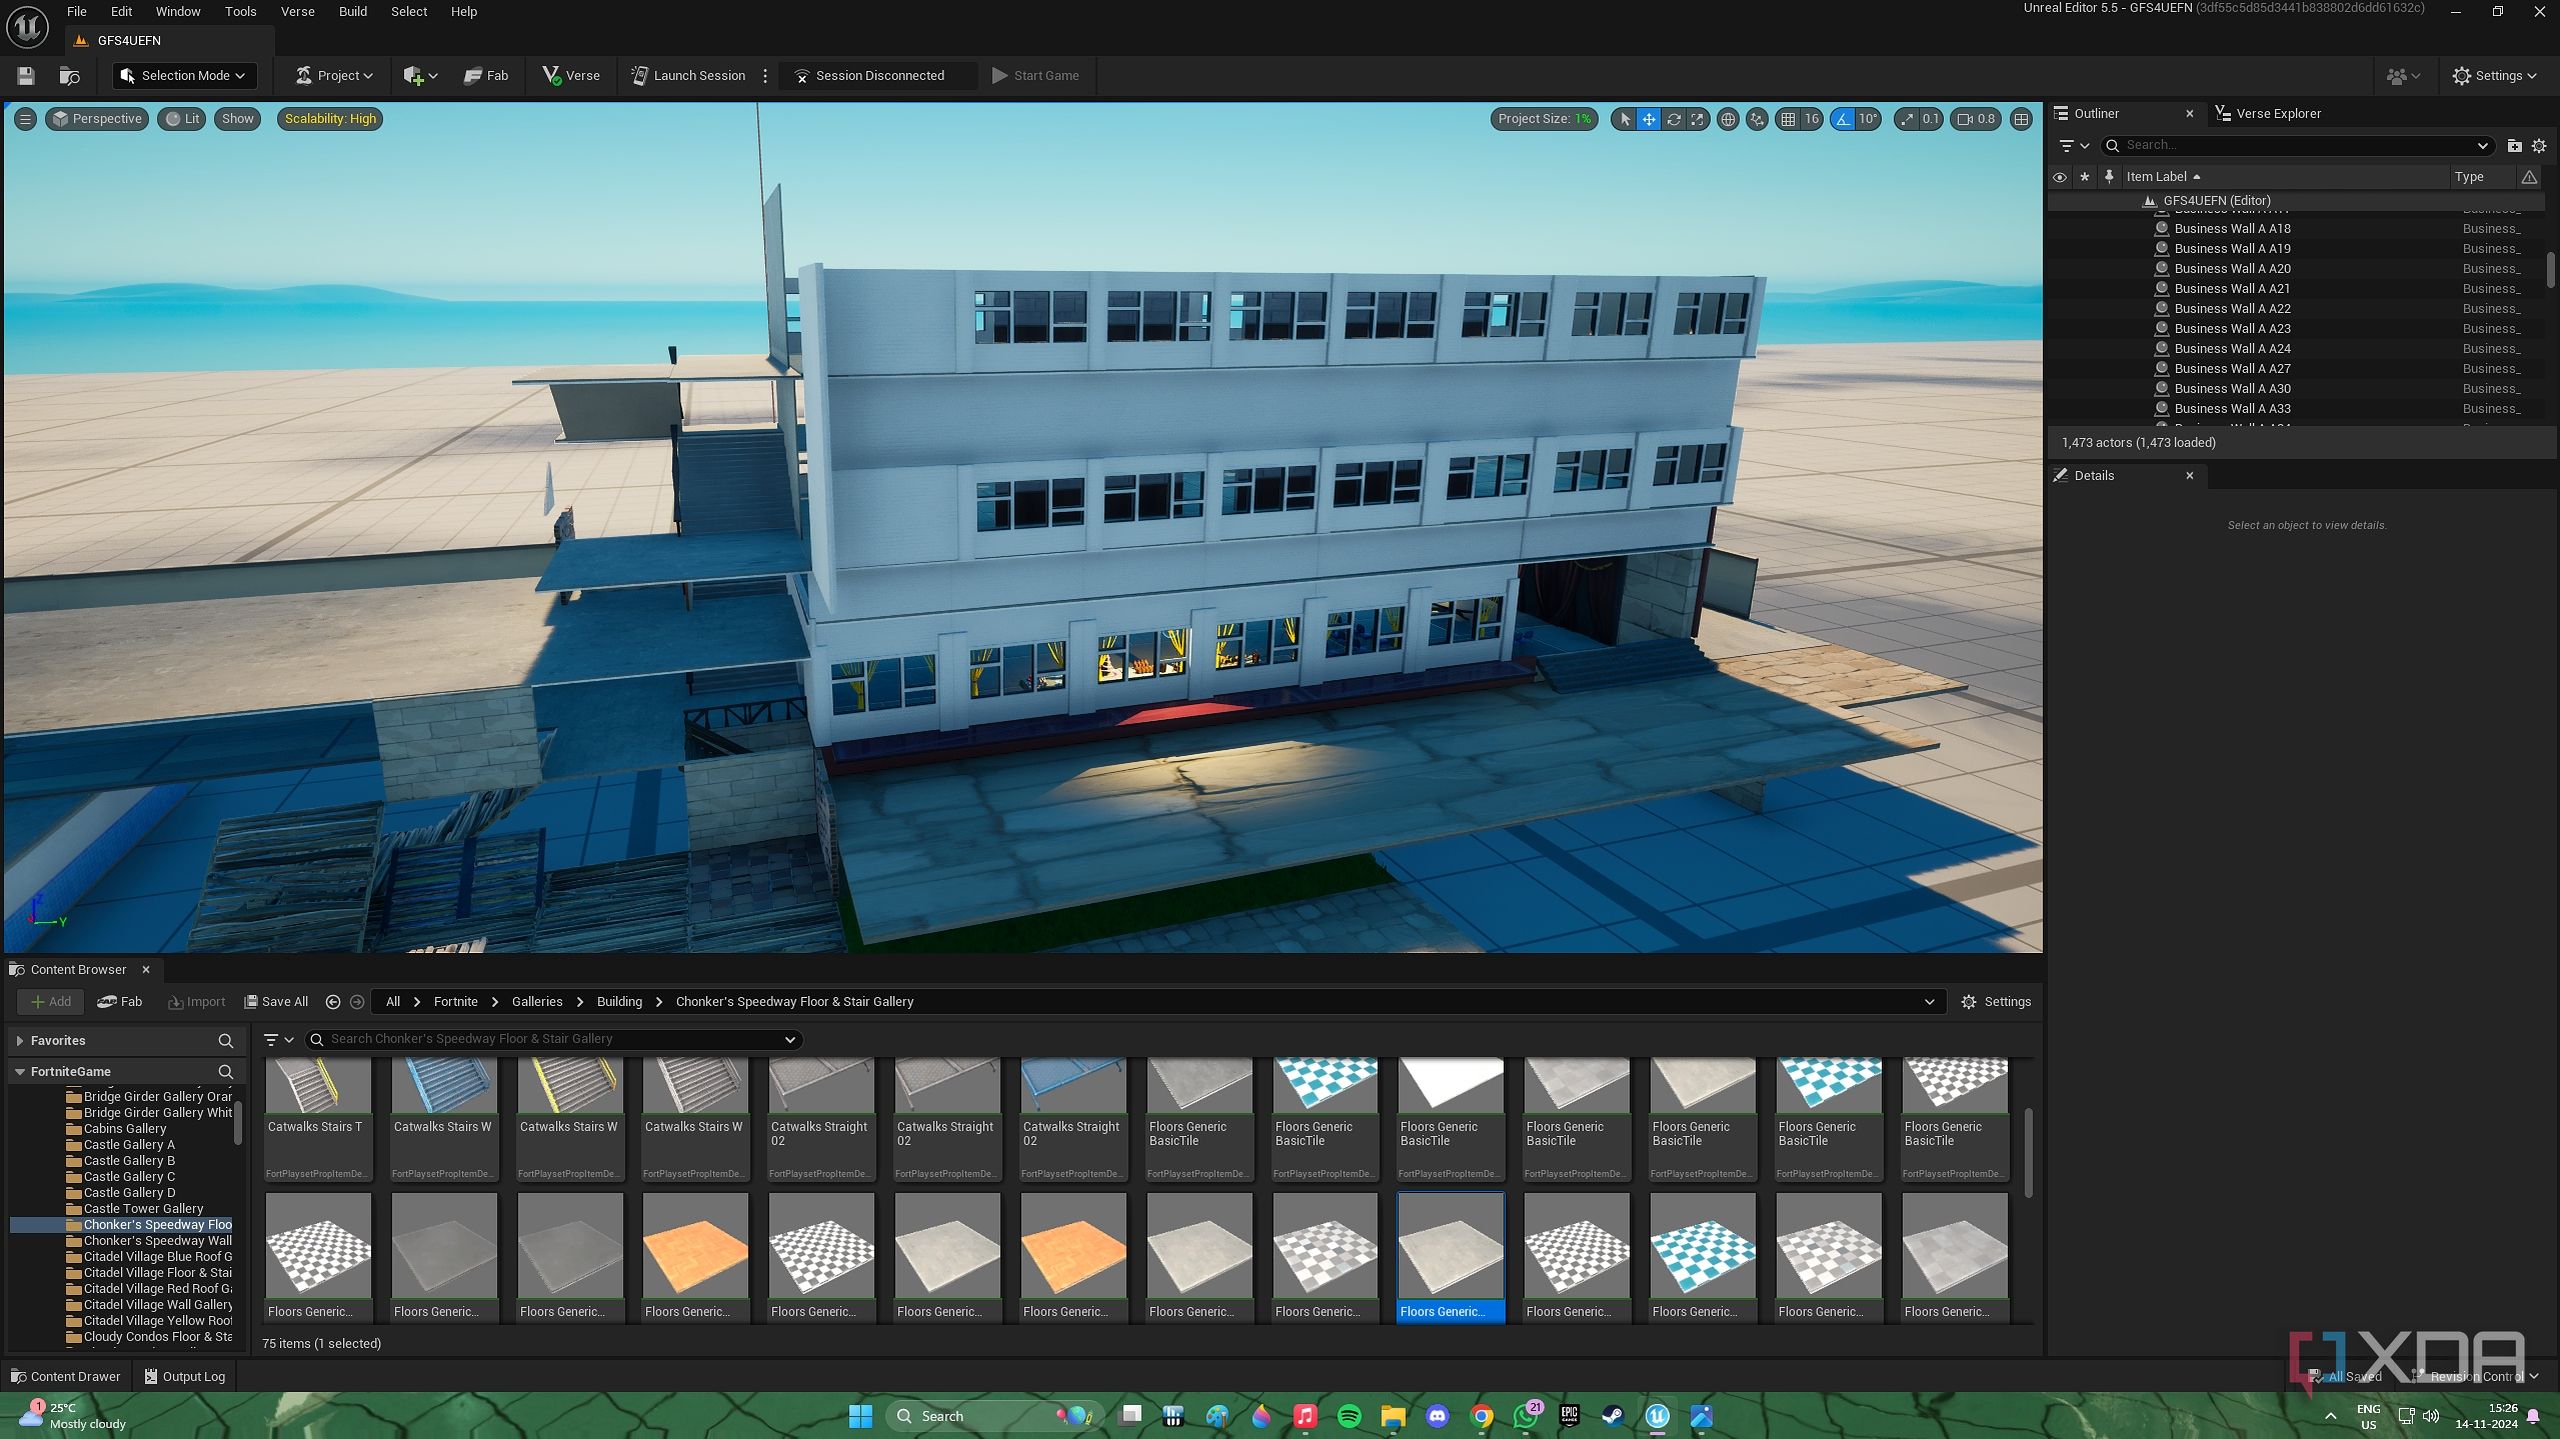The width and height of the screenshot is (2560, 1439).
Task: Choose the Select tool in the viewport
Action: pos(1625,119)
